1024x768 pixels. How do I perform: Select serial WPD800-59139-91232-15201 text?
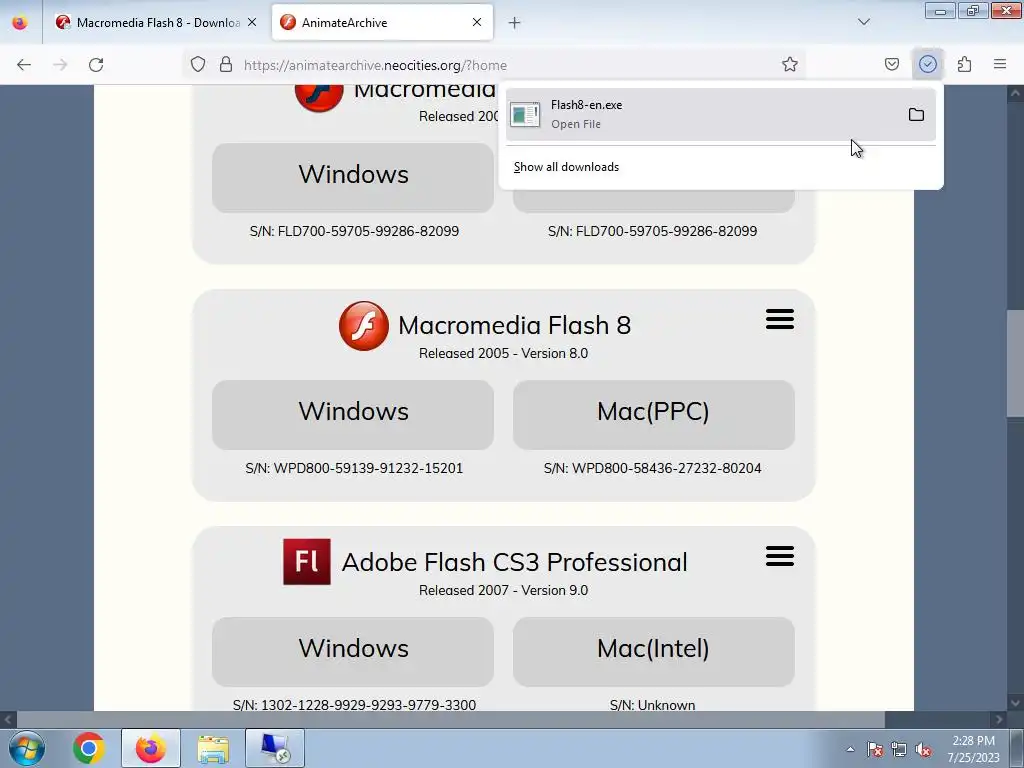click(x=368, y=468)
